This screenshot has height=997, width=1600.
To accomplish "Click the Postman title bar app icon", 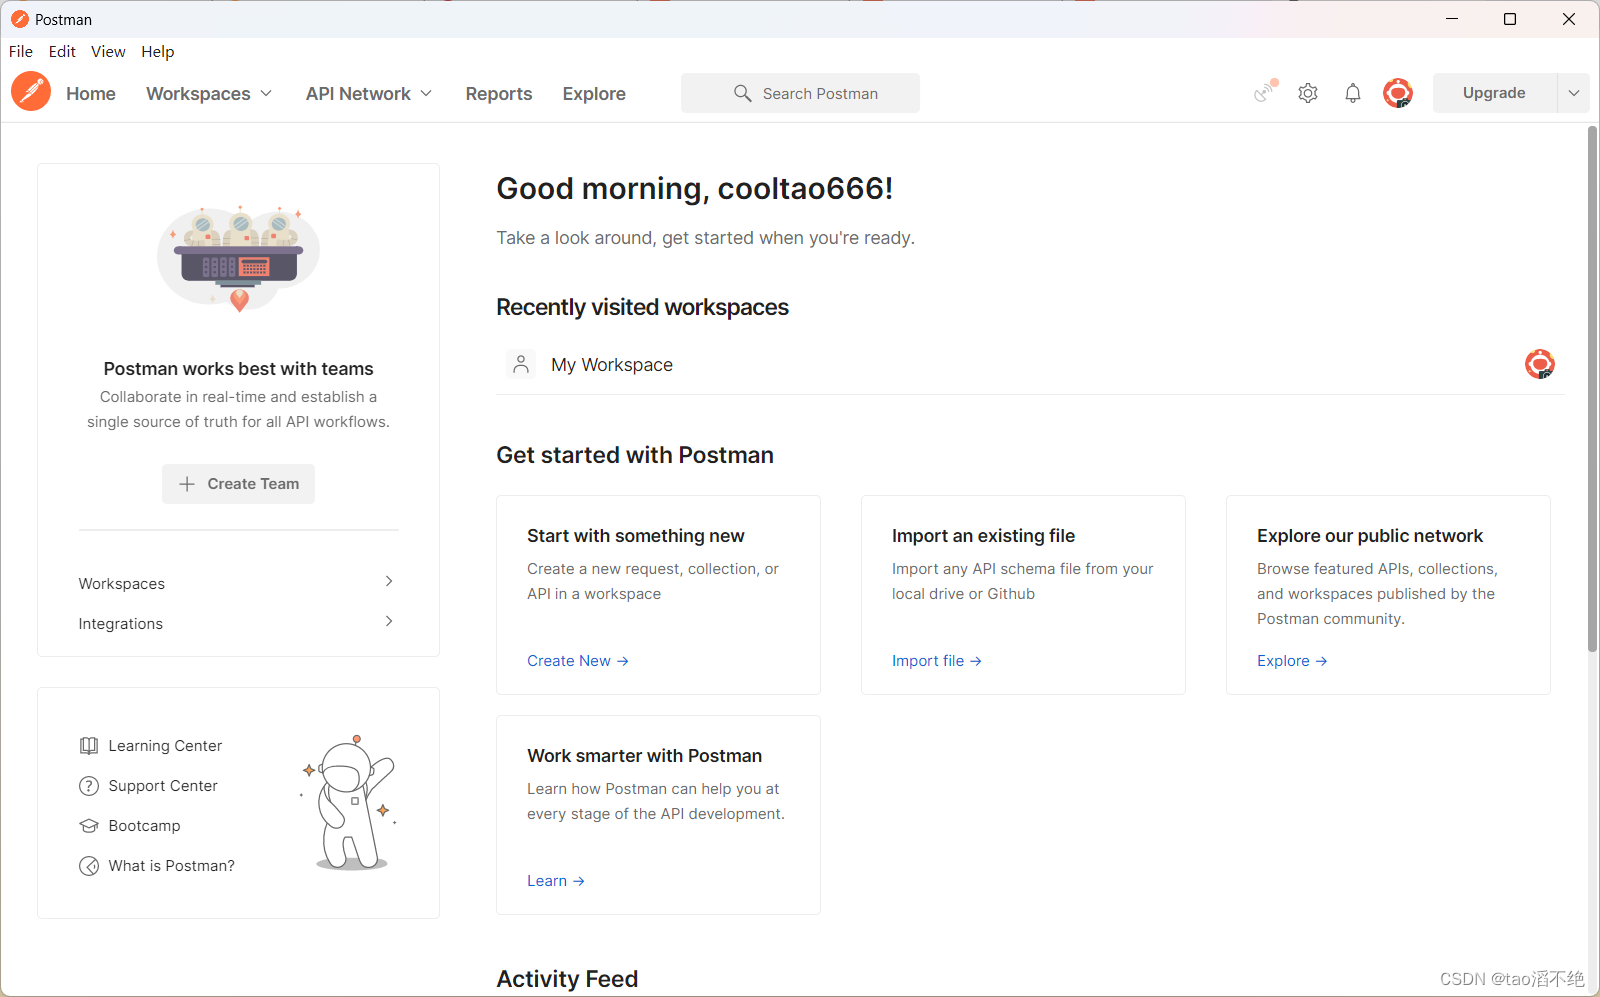I will [19, 19].
